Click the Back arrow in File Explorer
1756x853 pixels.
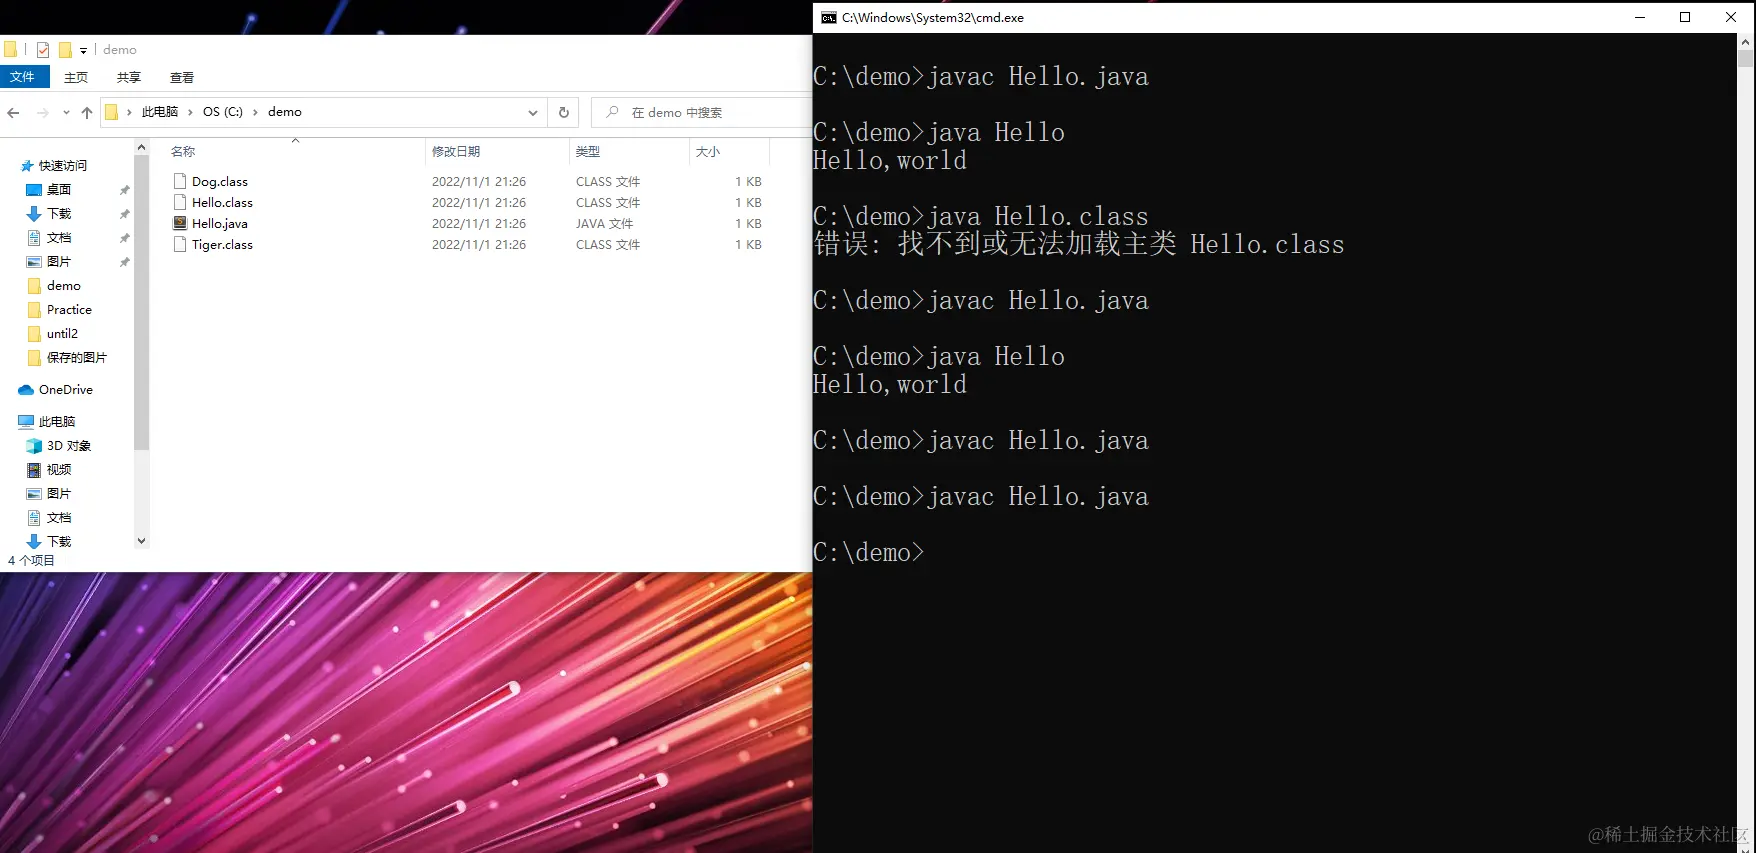(x=13, y=112)
